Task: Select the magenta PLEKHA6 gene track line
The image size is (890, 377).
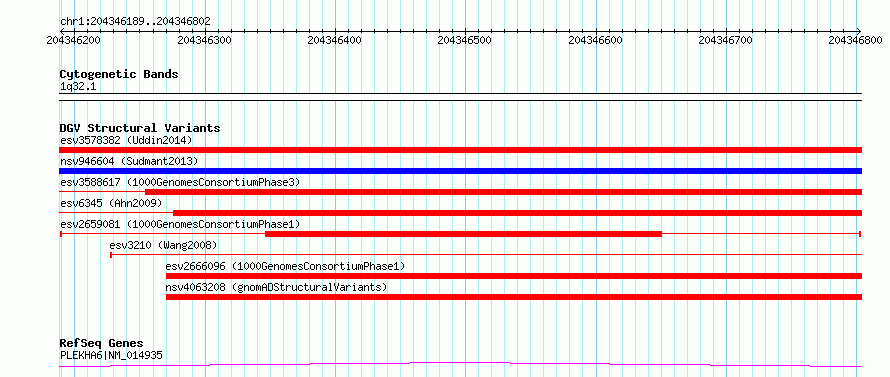Action: [x=460, y=365]
